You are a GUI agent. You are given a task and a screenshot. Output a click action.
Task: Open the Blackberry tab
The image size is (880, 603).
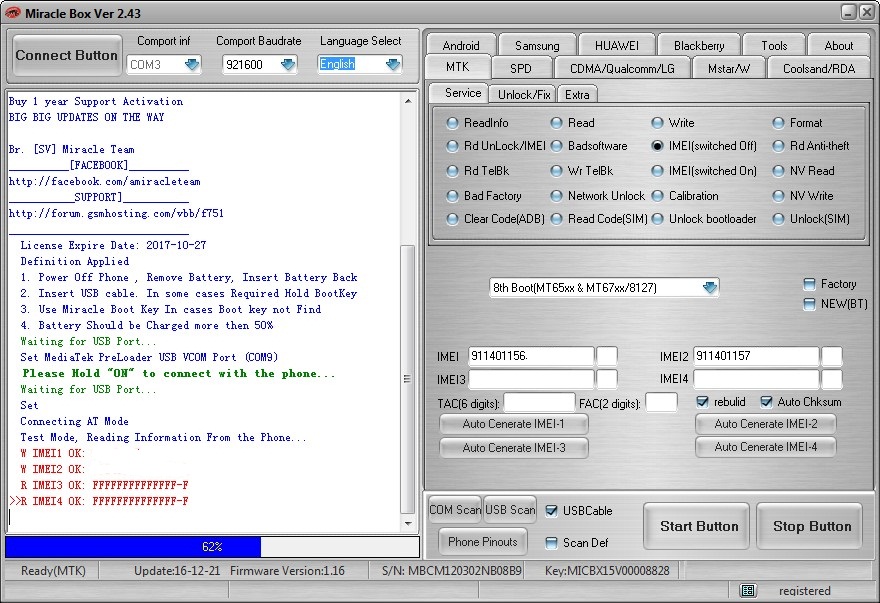pyautogui.click(x=699, y=45)
